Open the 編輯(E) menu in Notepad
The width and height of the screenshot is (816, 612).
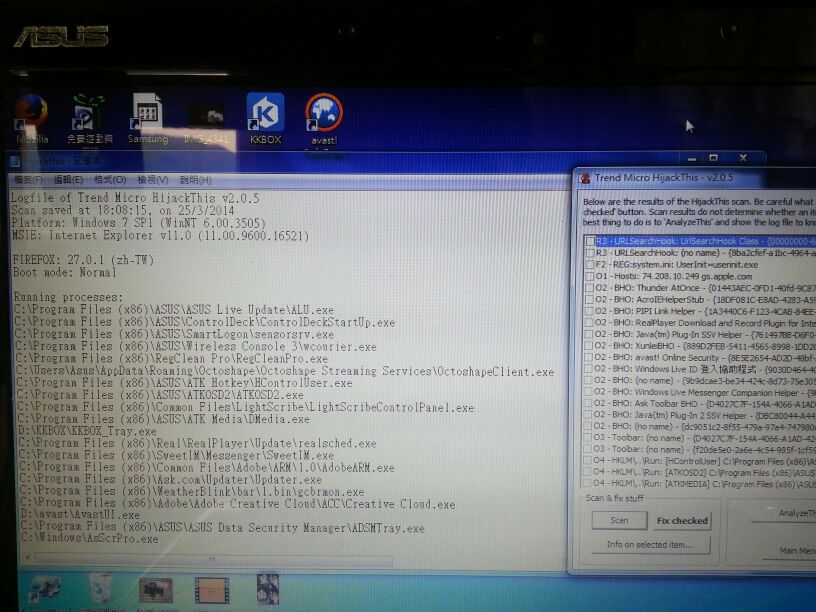tap(68, 180)
